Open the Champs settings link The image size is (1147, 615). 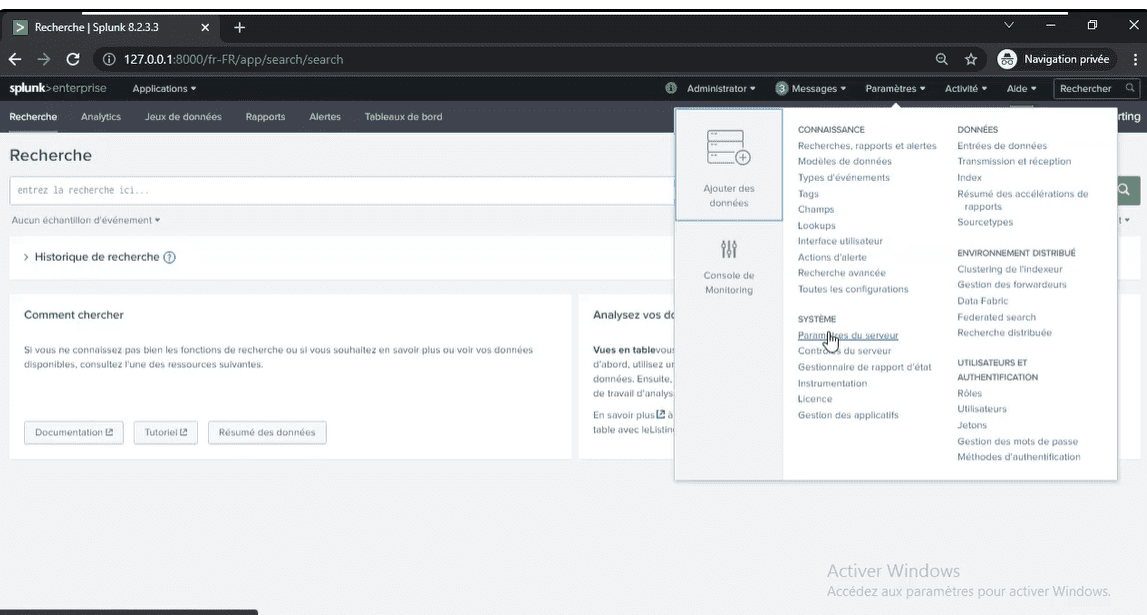click(816, 209)
